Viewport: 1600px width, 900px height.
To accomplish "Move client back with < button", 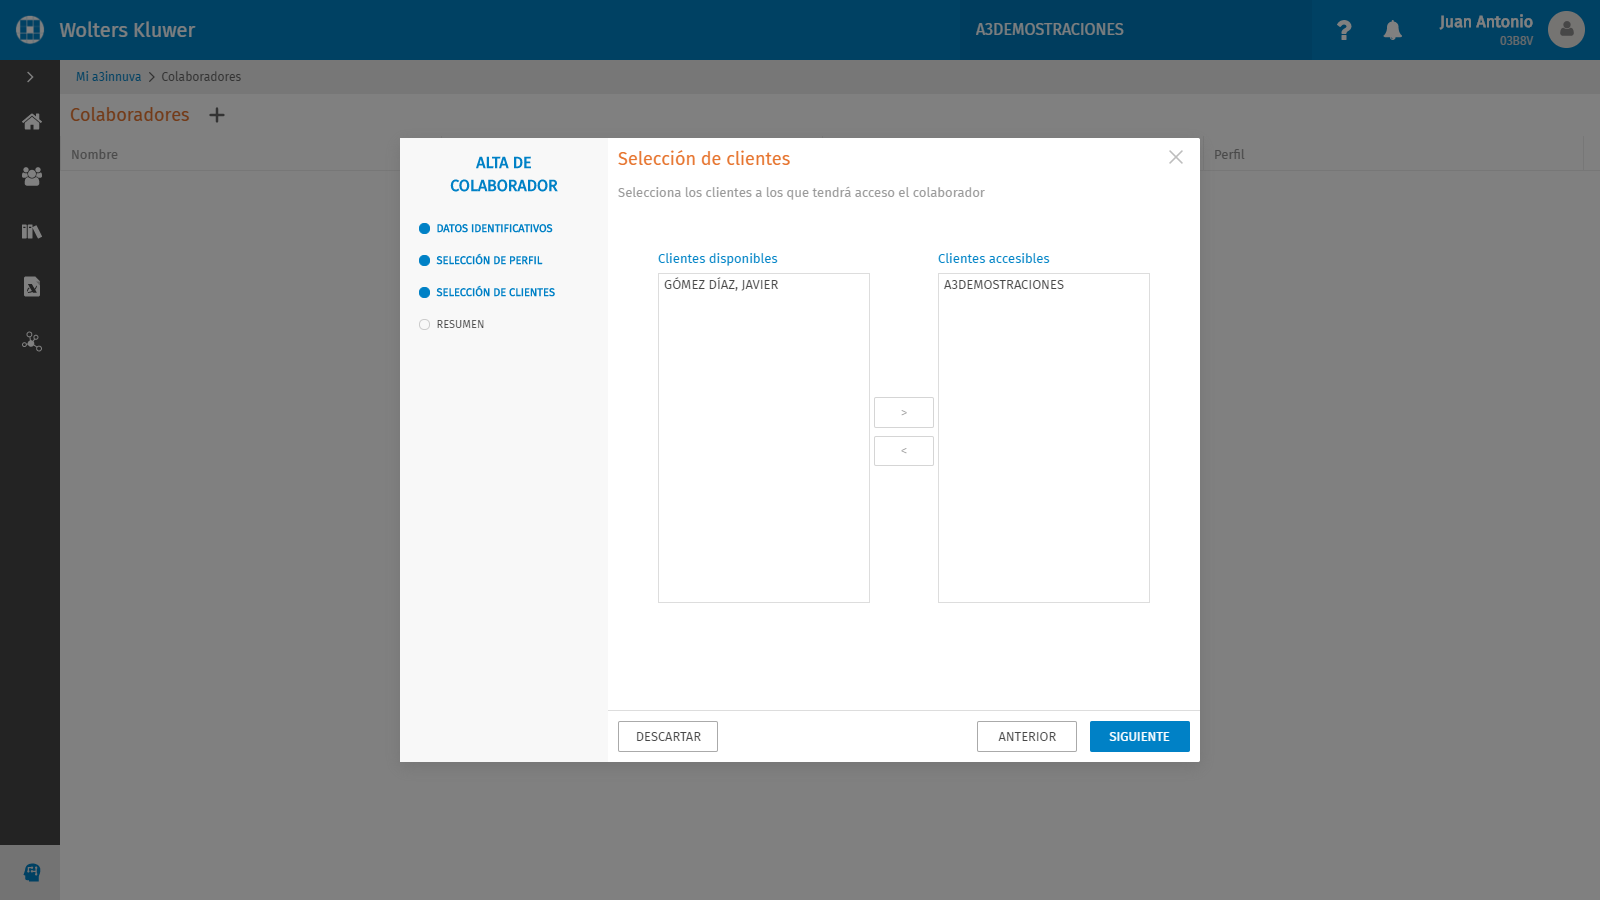I will [x=904, y=451].
